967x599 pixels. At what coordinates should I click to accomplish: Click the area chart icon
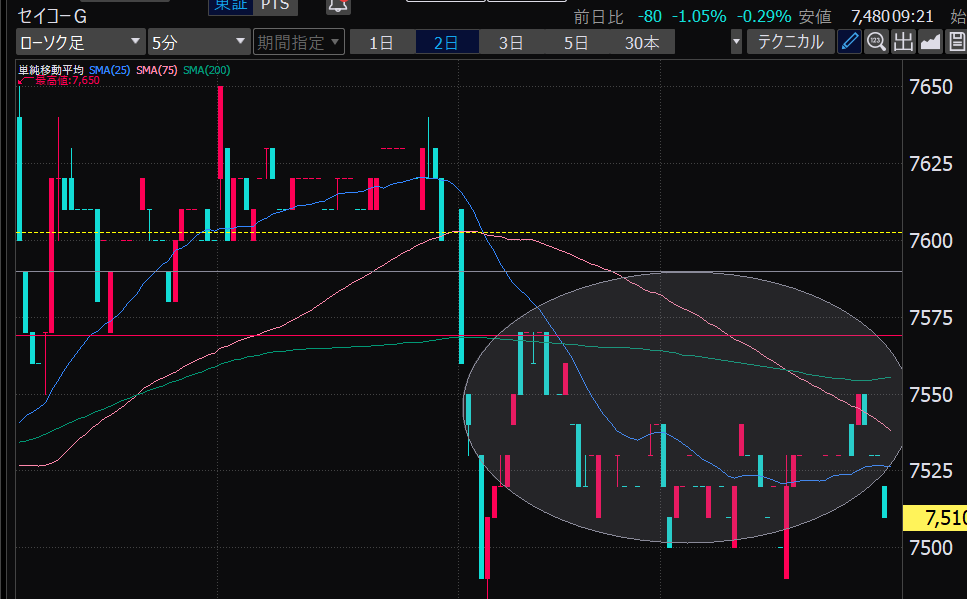pos(930,42)
